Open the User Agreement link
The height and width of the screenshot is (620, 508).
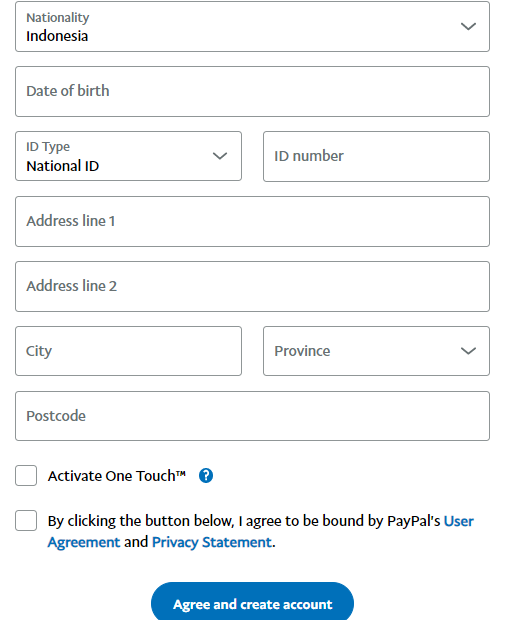point(261,531)
